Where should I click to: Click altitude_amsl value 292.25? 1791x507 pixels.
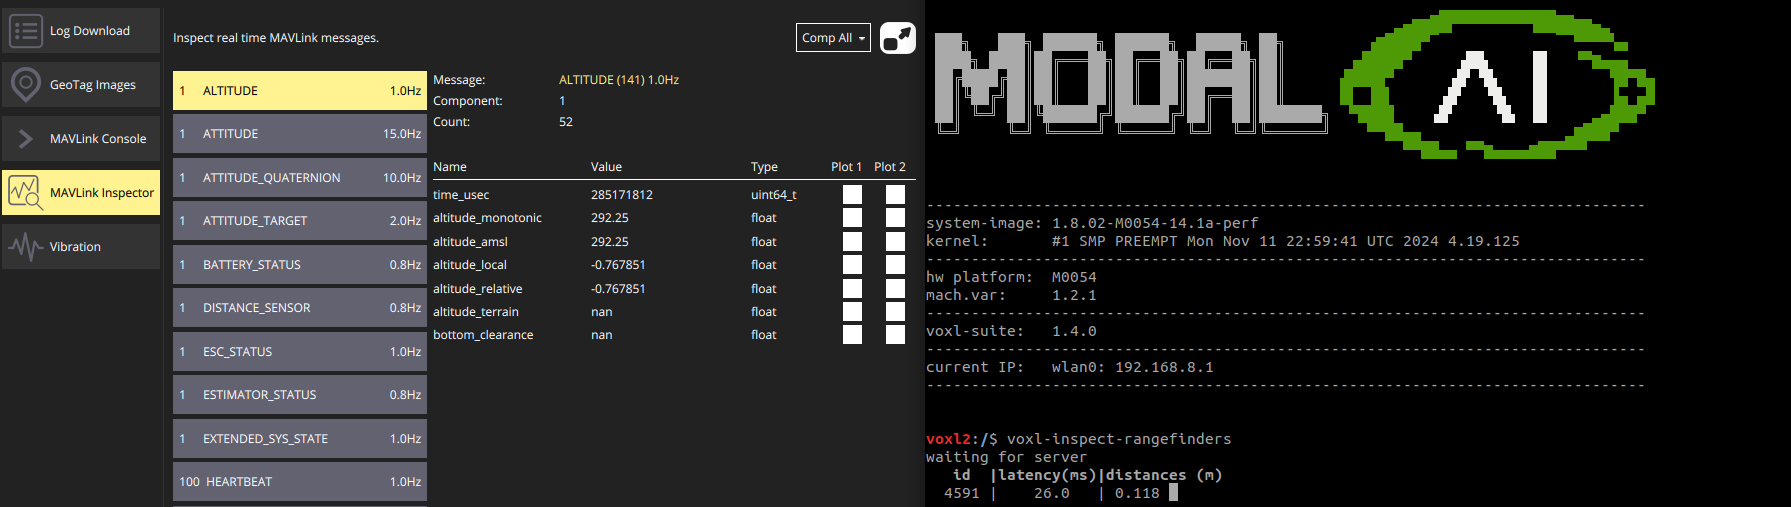click(610, 242)
